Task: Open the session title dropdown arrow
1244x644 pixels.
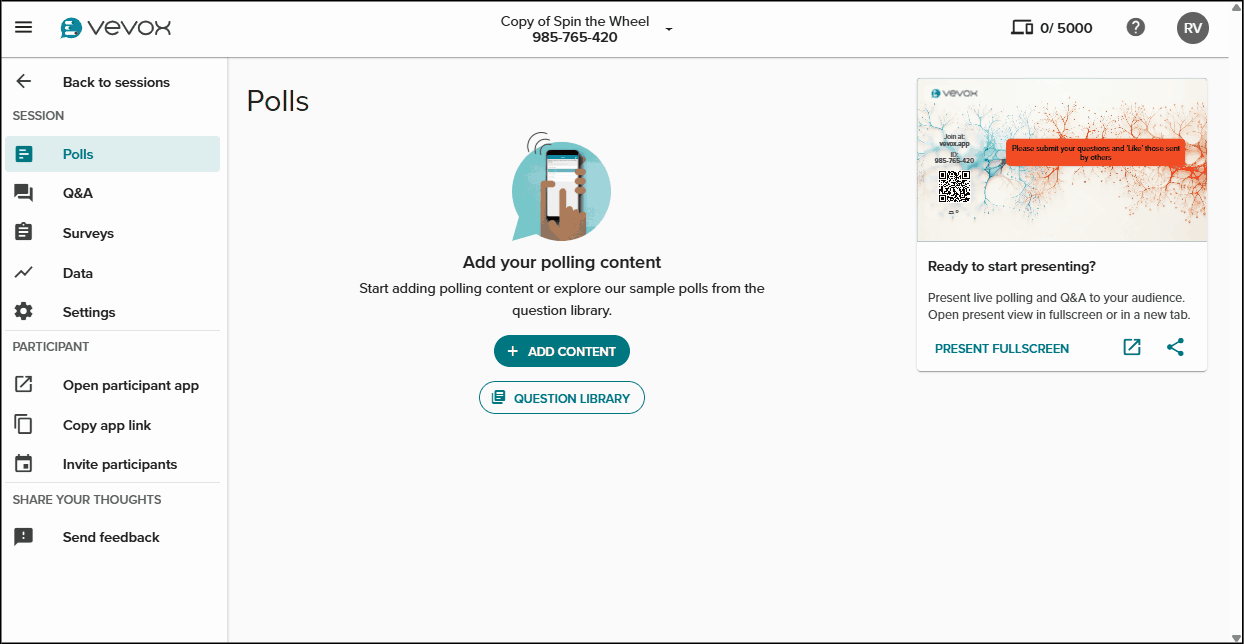Action: click(668, 30)
